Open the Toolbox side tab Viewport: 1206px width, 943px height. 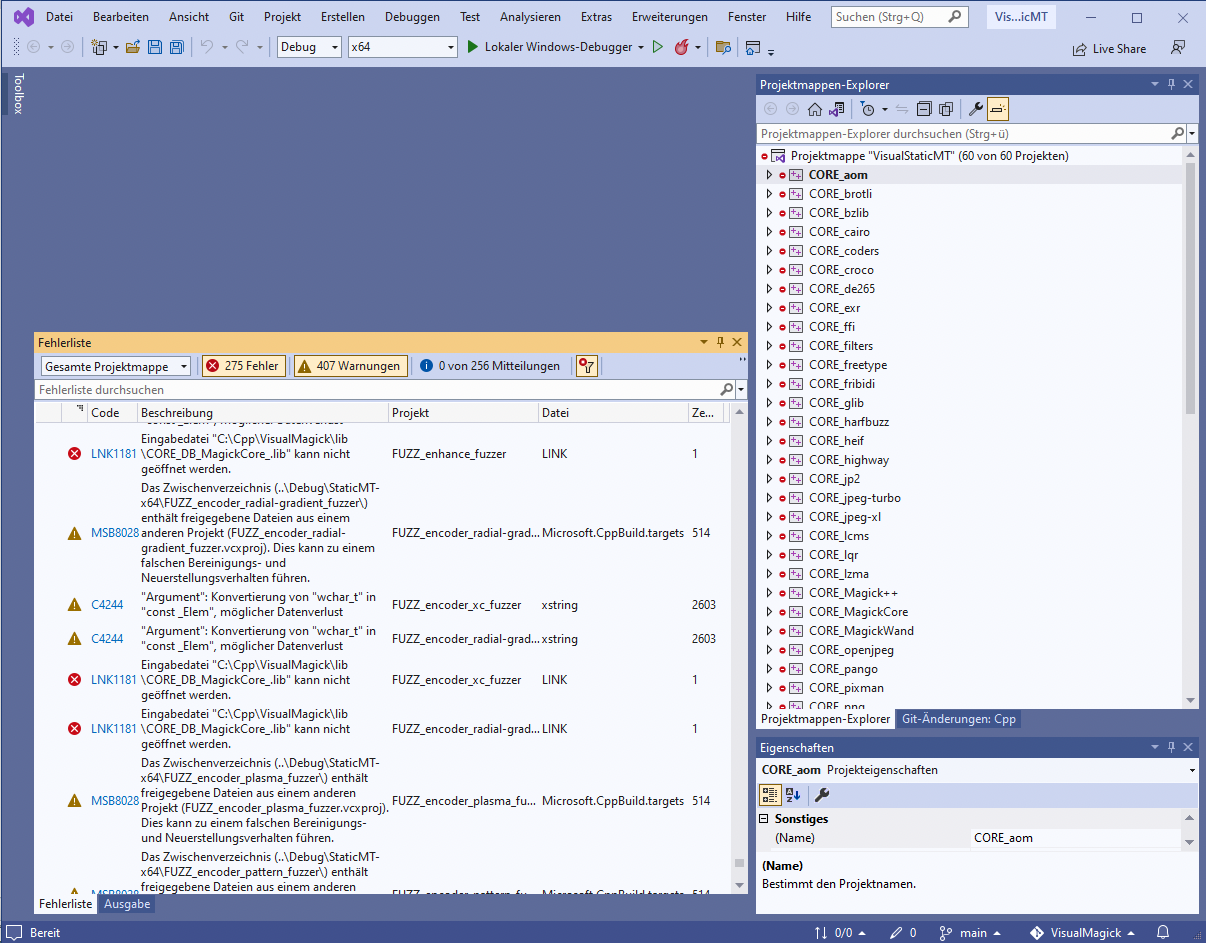click(x=18, y=93)
